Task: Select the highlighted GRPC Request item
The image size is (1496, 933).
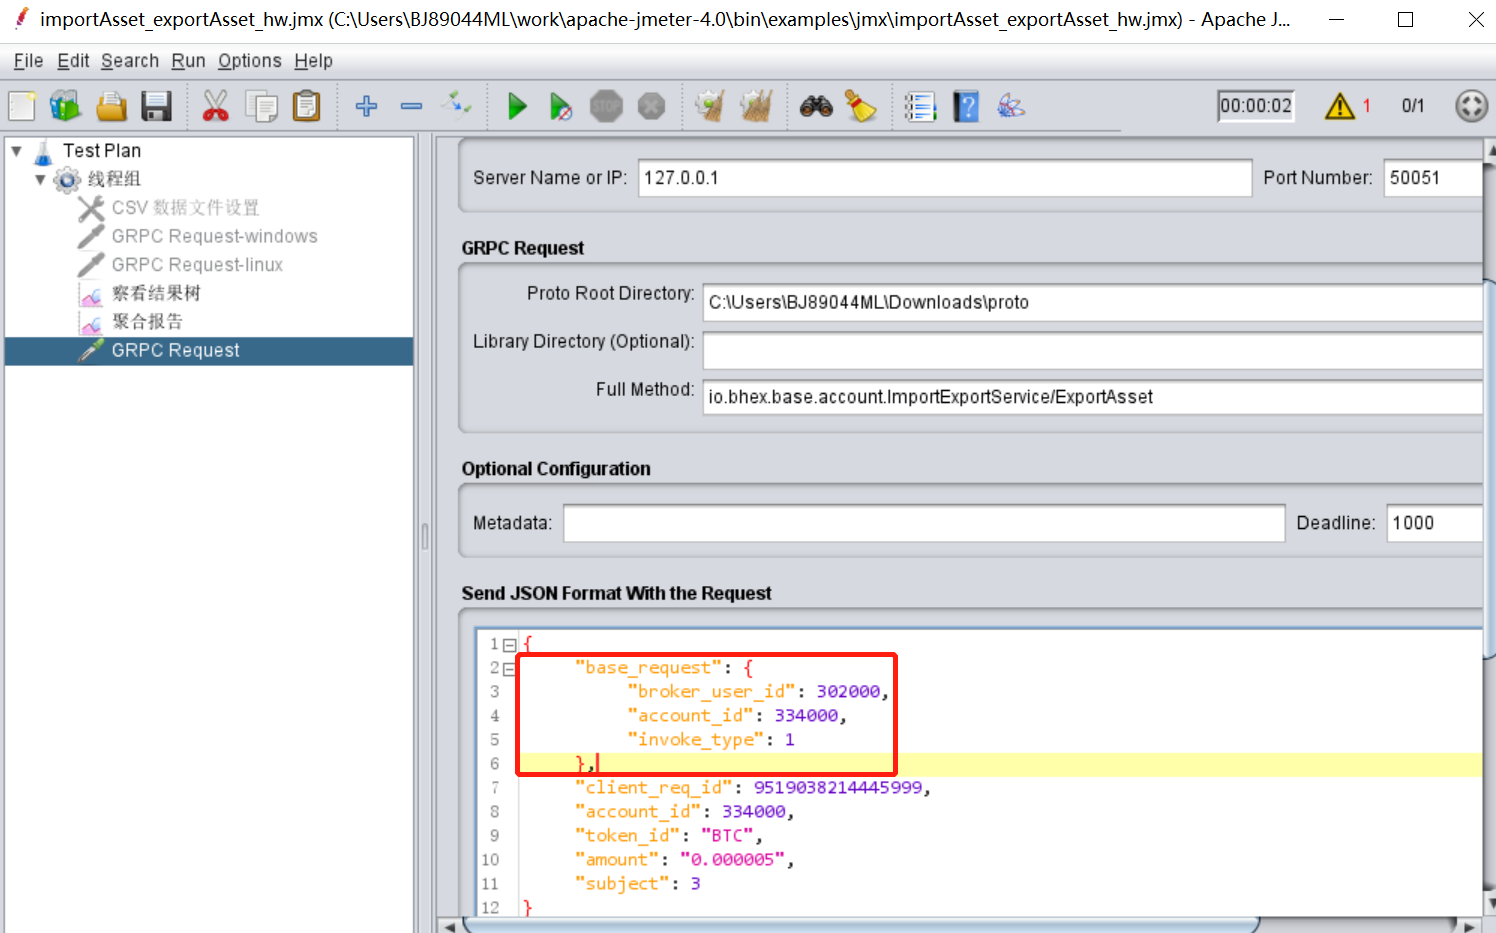Action: click(x=209, y=351)
